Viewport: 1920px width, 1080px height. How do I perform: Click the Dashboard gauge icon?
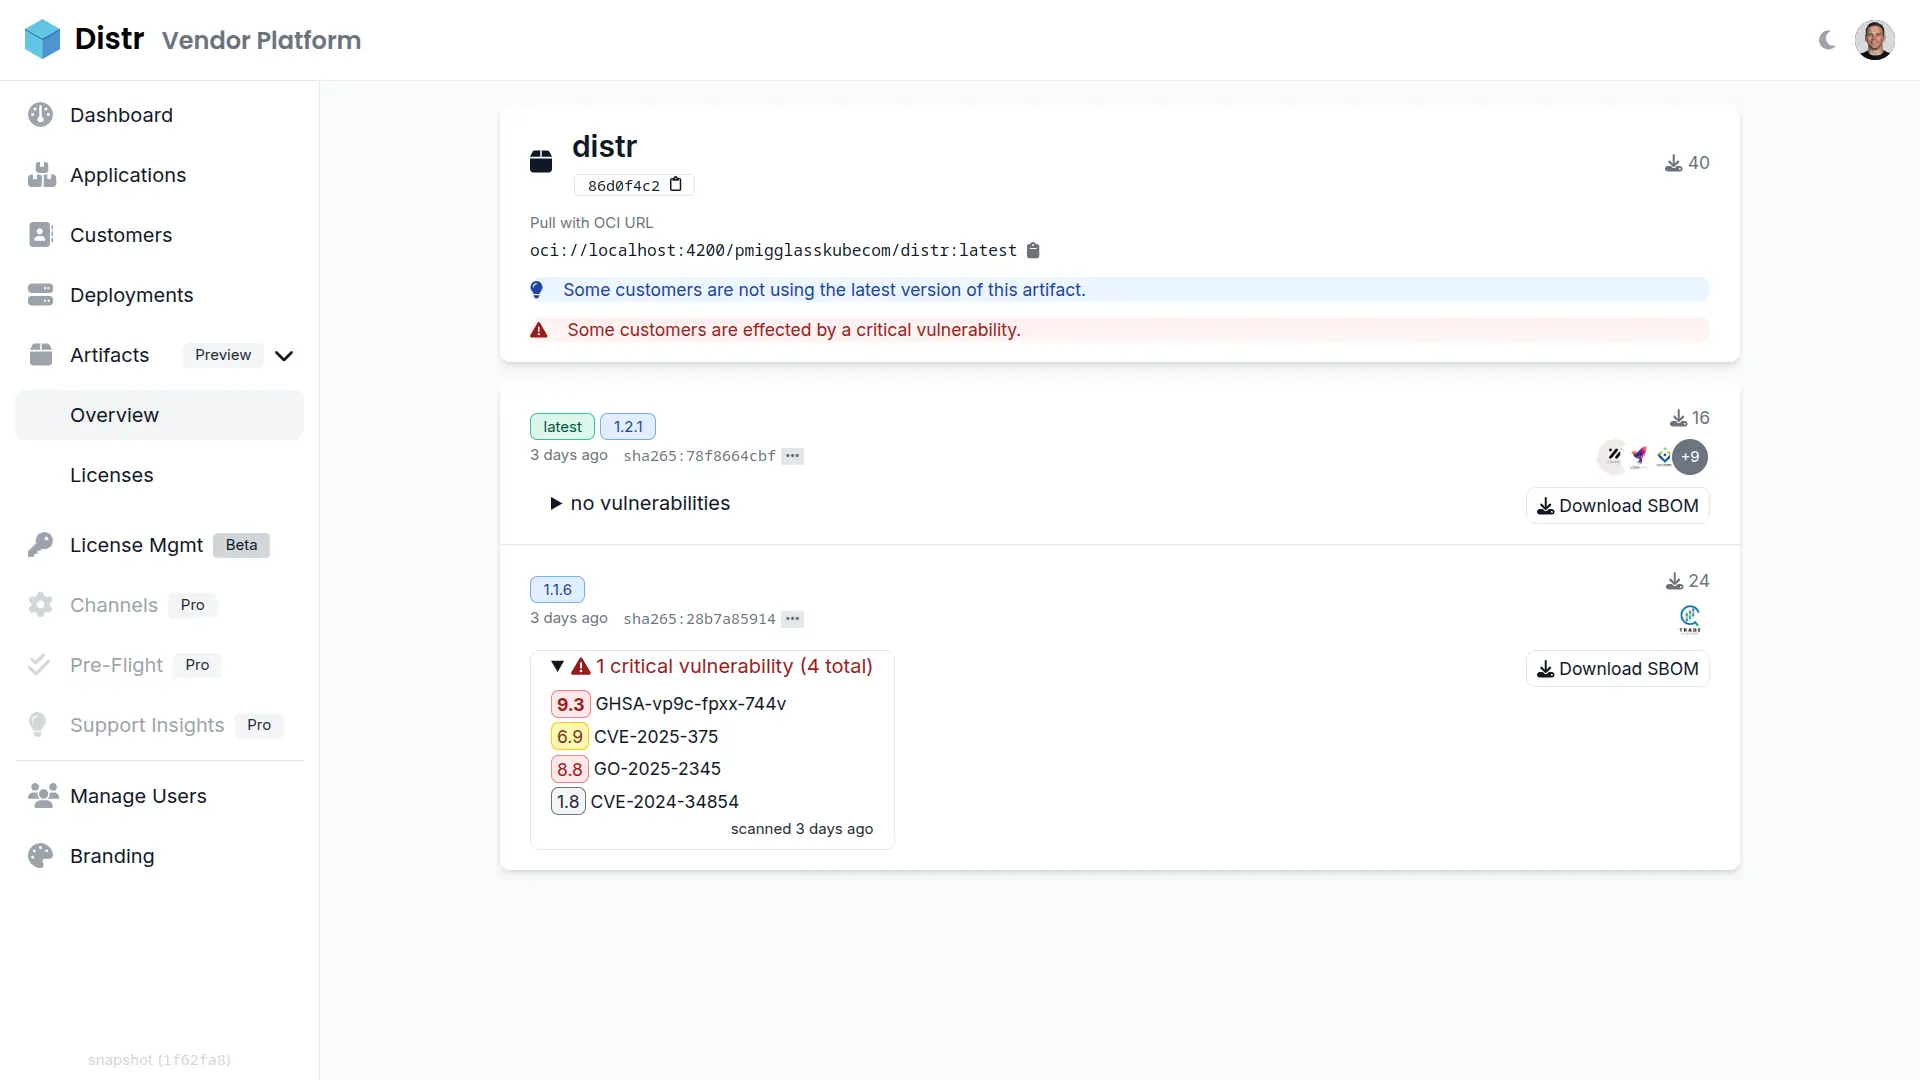40,115
